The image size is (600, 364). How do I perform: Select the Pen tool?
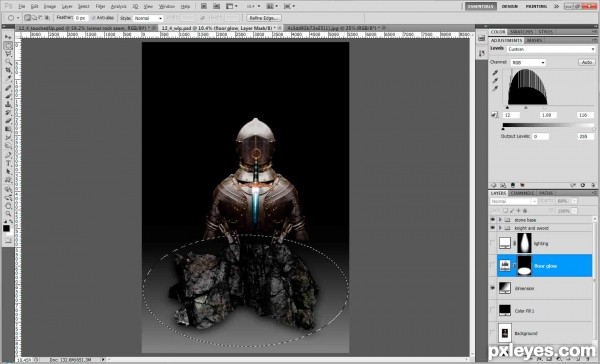pos(8,155)
